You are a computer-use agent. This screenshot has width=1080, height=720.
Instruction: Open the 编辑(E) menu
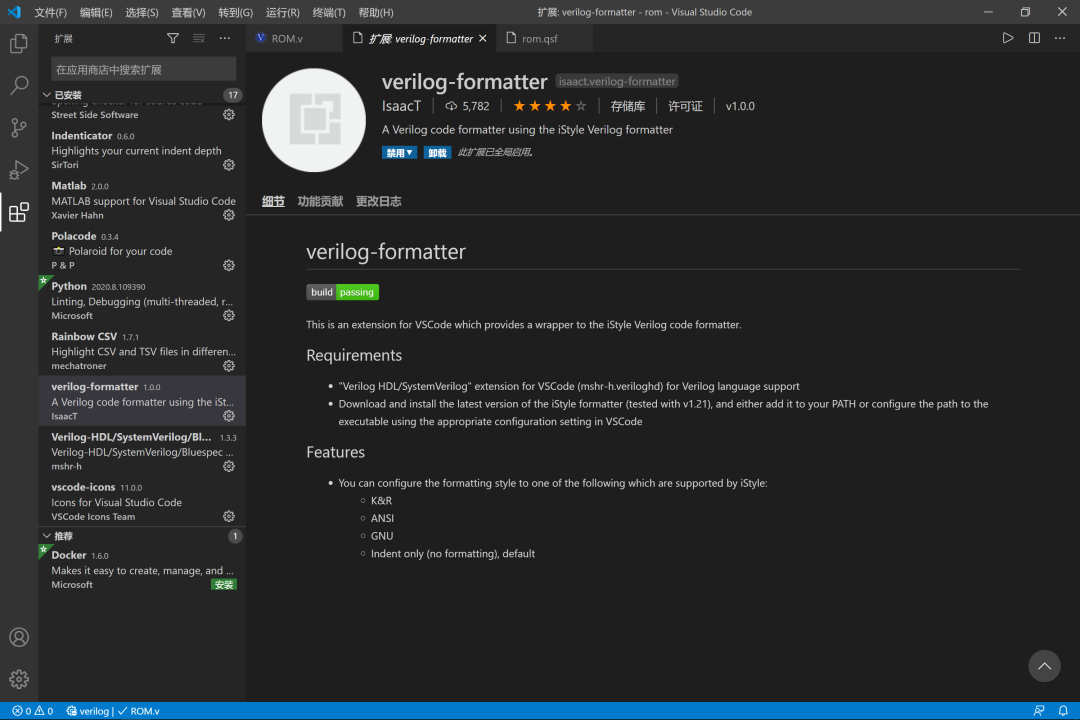click(x=96, y=12)
